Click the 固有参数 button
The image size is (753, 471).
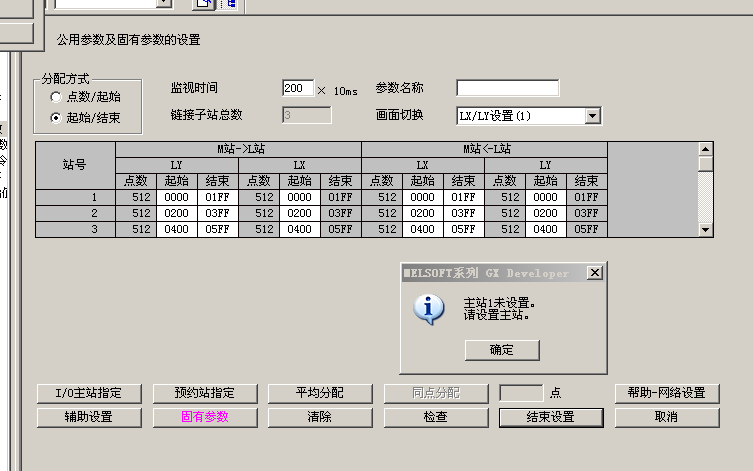click(207, 417)
